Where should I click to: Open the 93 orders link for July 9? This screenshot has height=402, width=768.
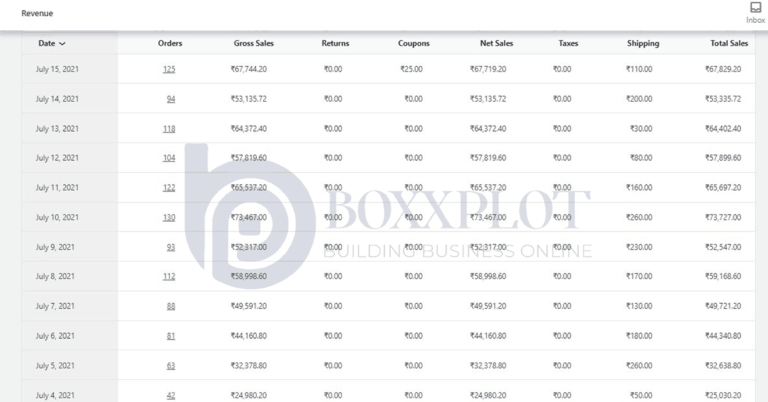(171, 247)
